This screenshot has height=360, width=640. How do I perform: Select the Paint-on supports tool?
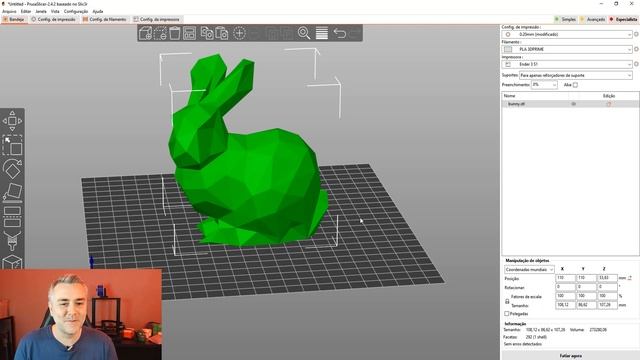pos(12,240)
